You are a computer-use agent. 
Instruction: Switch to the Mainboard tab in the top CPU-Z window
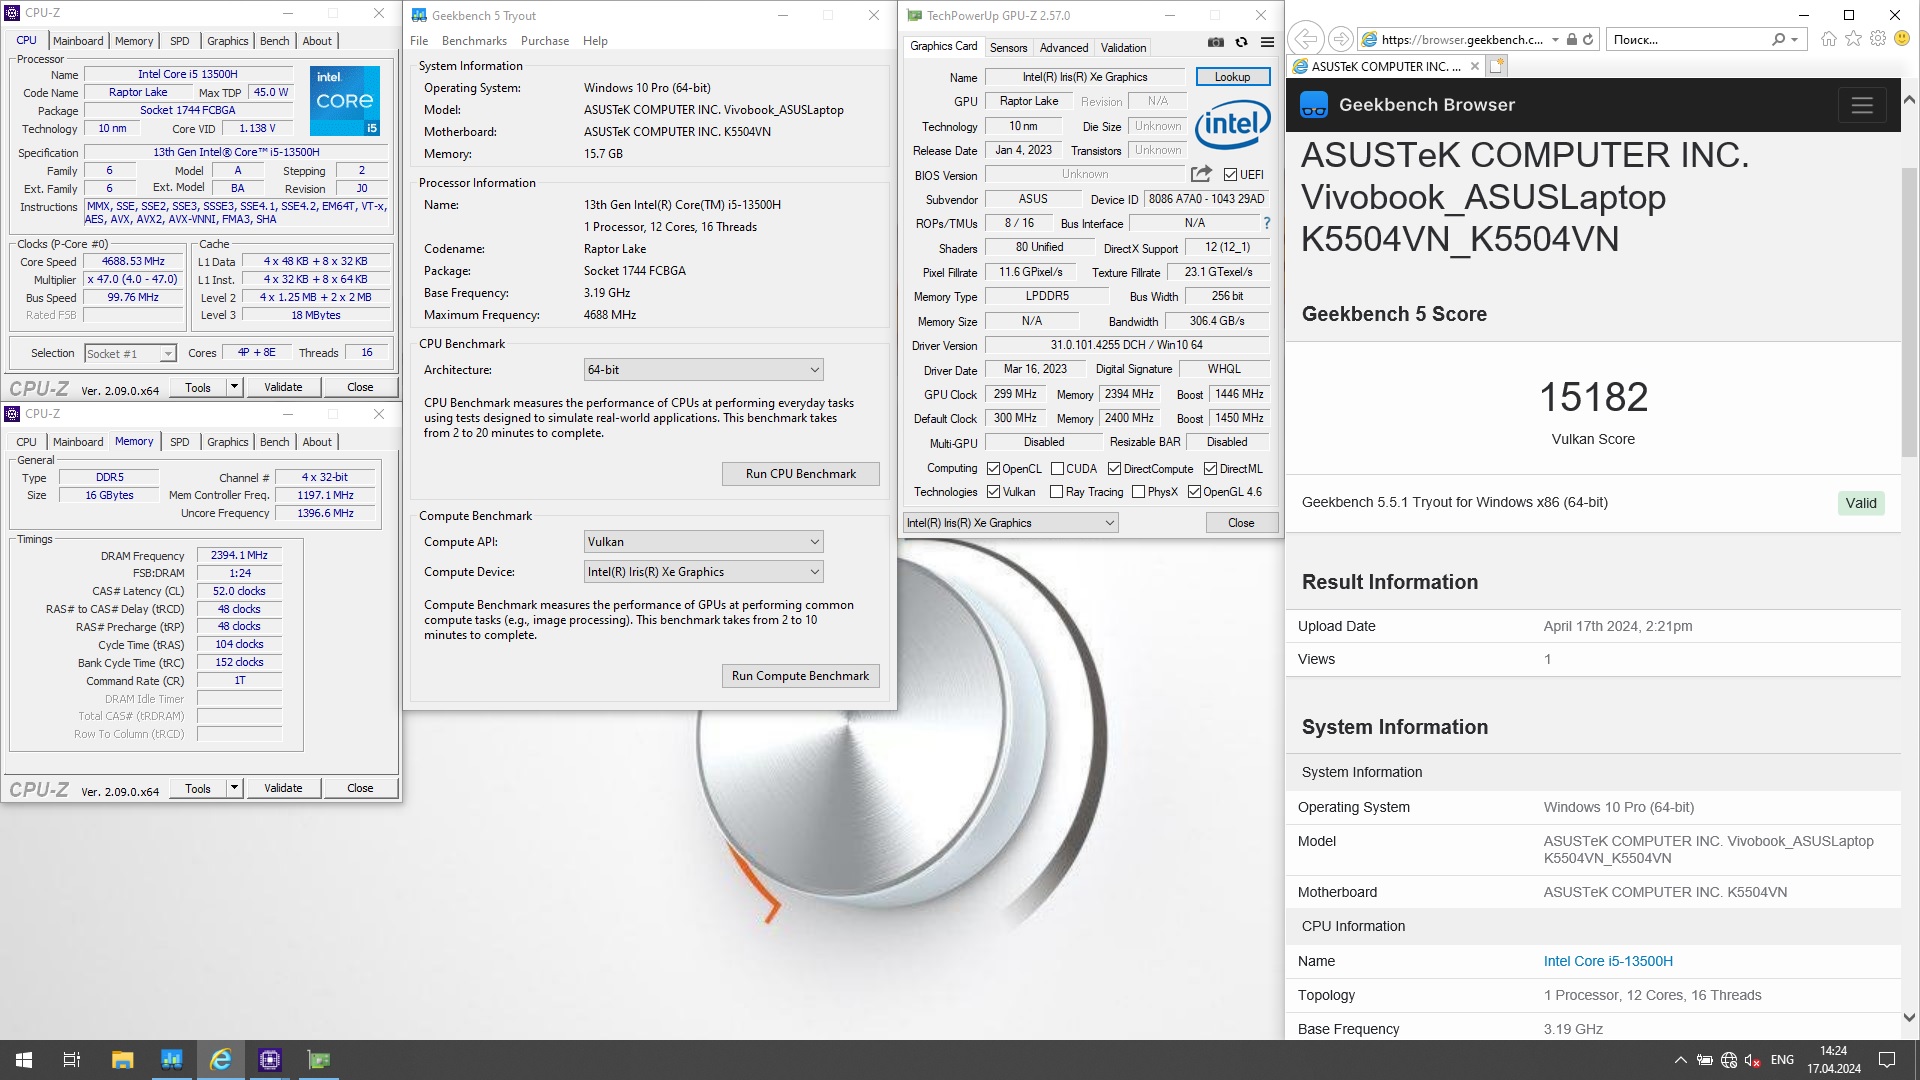coord(78,40)
